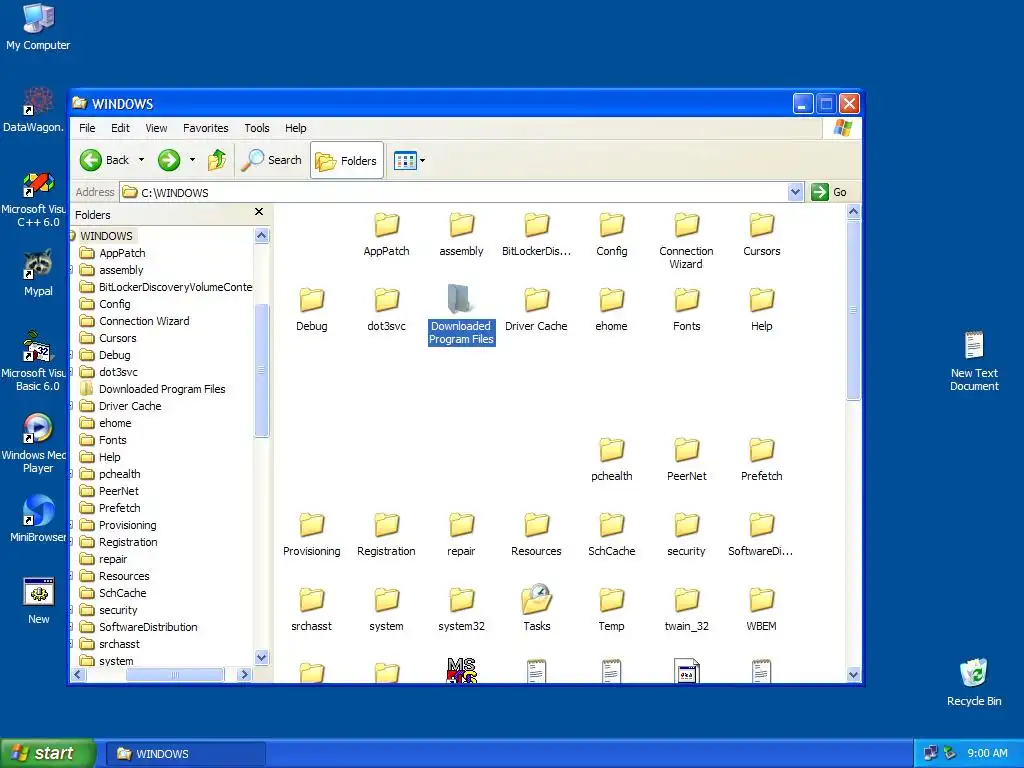
Task: Open the Tools menu
Action: (x=257, y=128)
